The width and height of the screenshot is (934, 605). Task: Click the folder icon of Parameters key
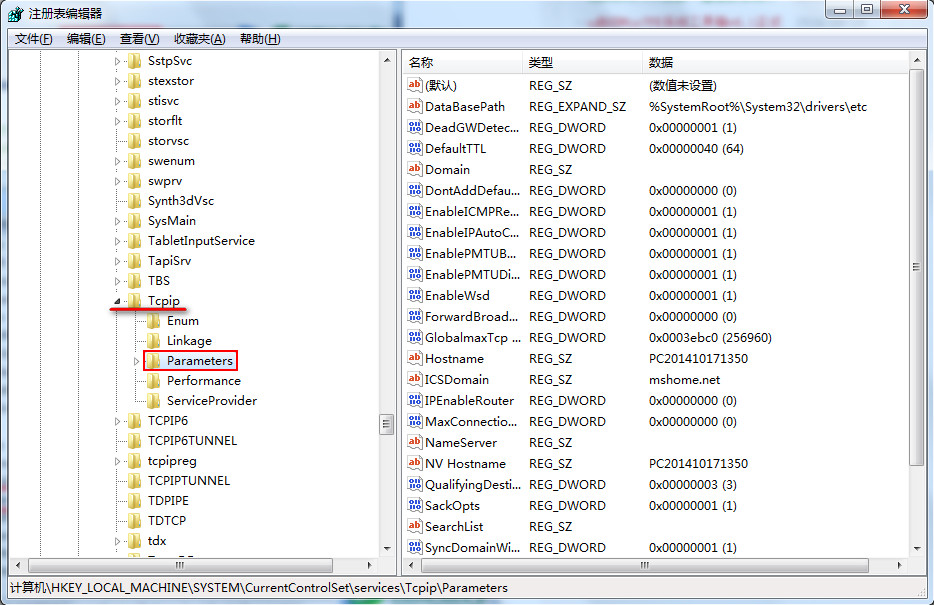tap(153, 360)
